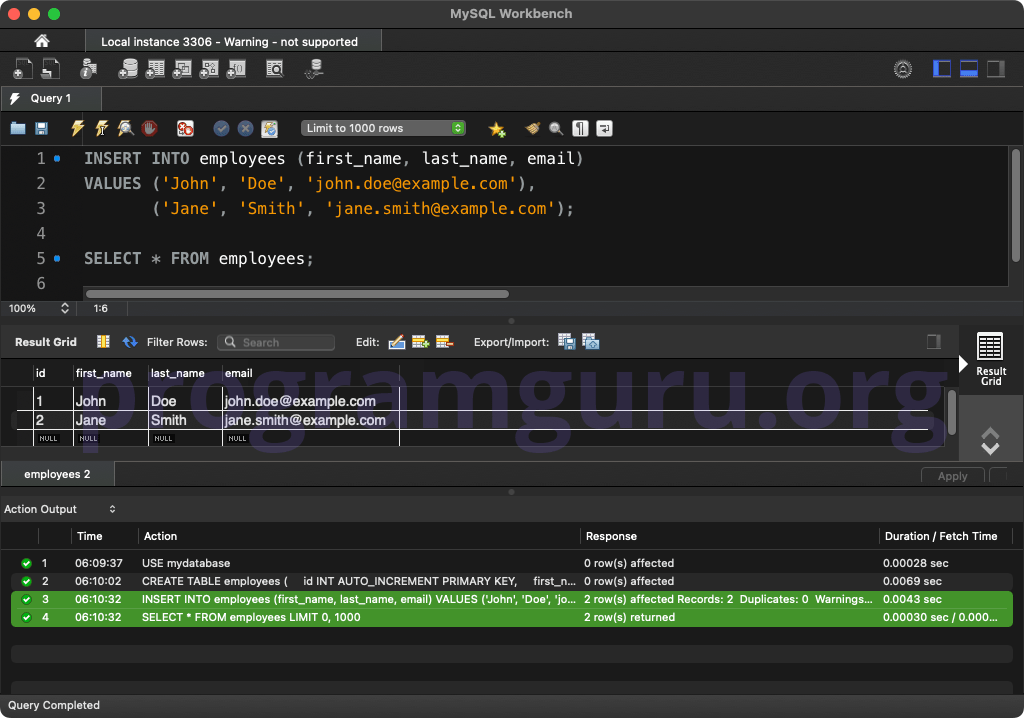1024x718 pixels.
Task: Select the Query 1 tab
Action: pos(51,98)
